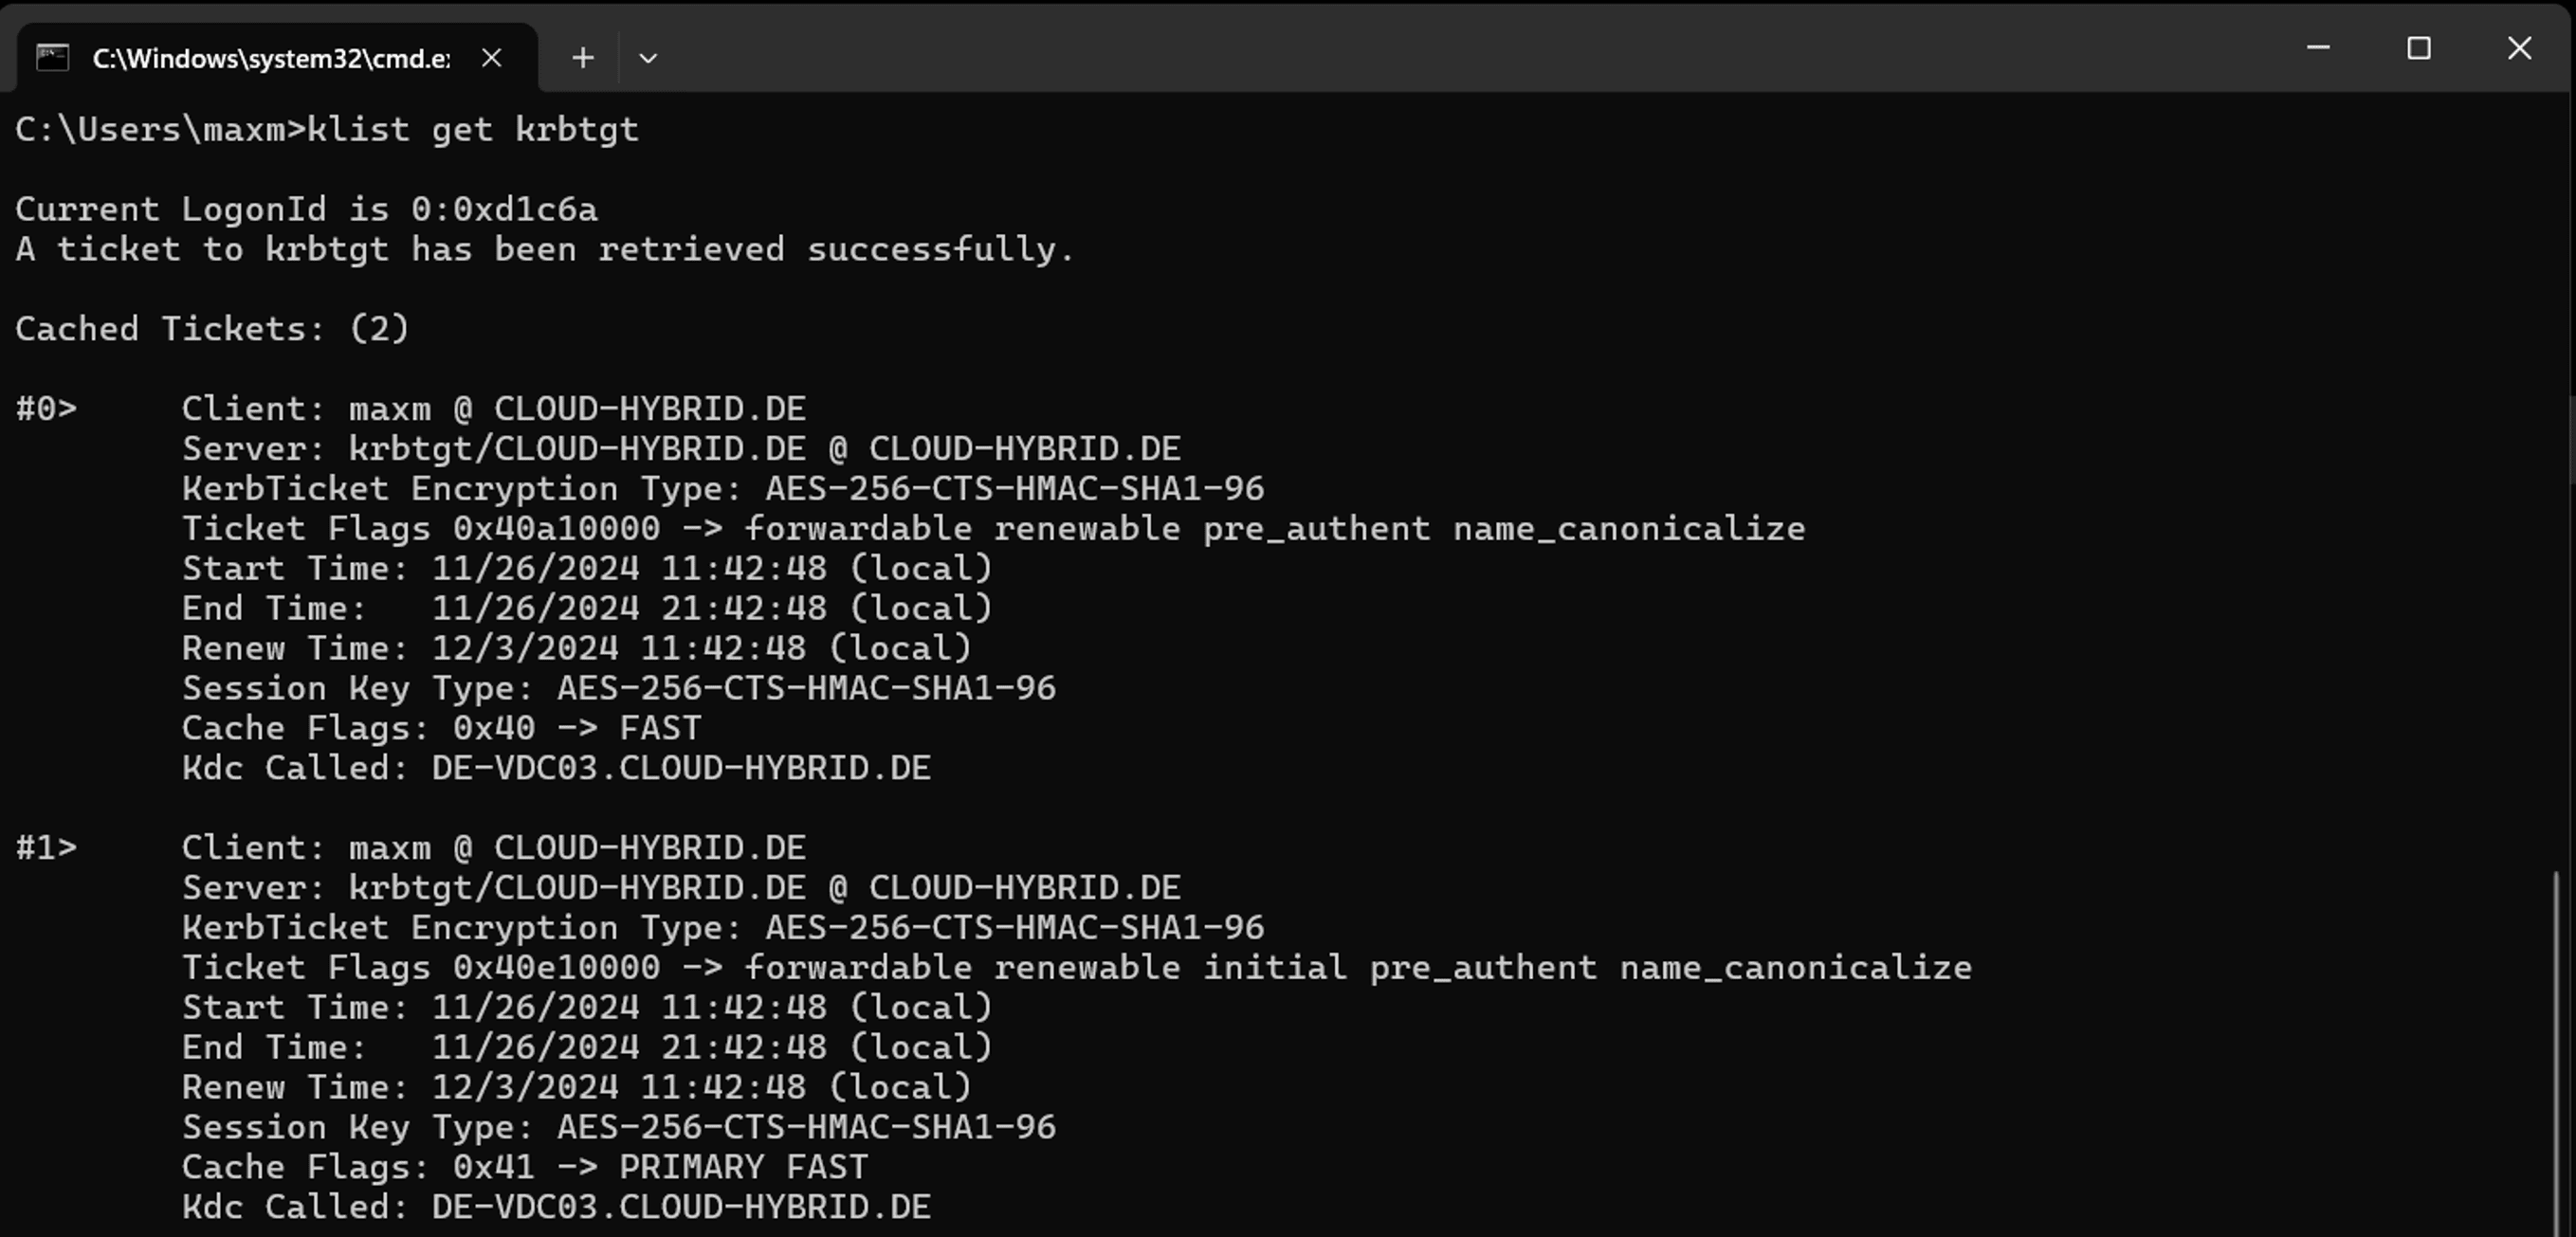Click the ticket retrieved successfully message
The height and width of the screenshot is (1237, 2576).
click(x=544, y=250)
